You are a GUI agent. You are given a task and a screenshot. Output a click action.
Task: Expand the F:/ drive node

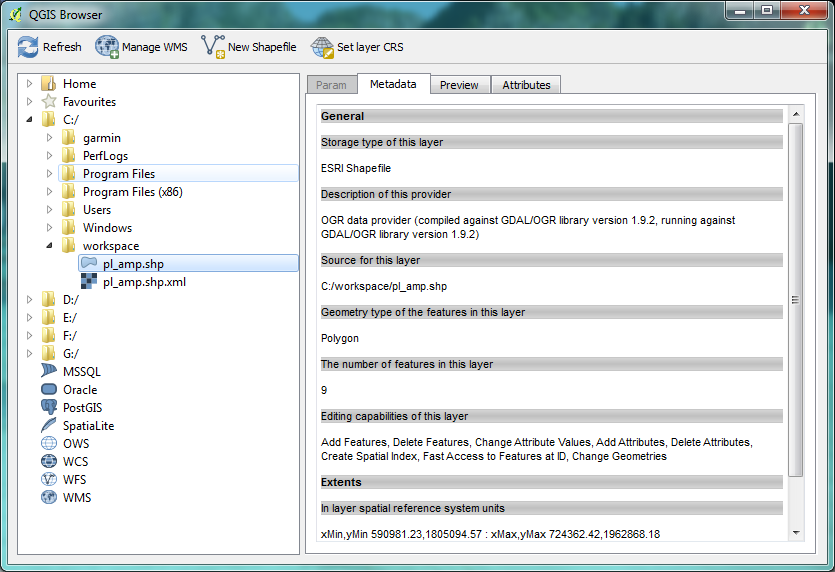pos(29,336)
